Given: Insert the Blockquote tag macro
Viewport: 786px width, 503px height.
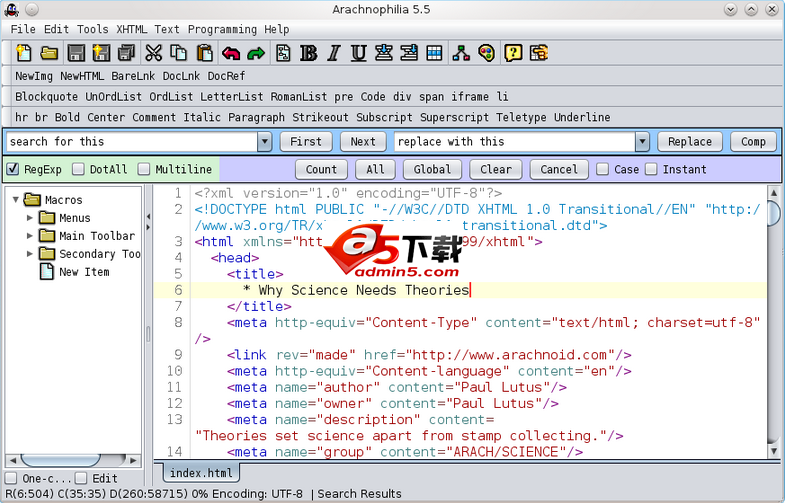Looking at the screenshot, I should click(46, 96).
